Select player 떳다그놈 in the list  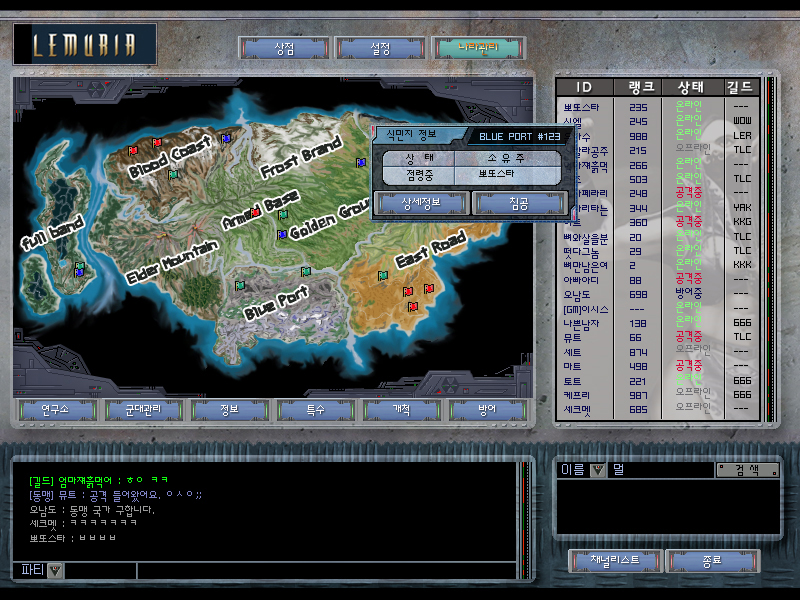click(658, 252)
